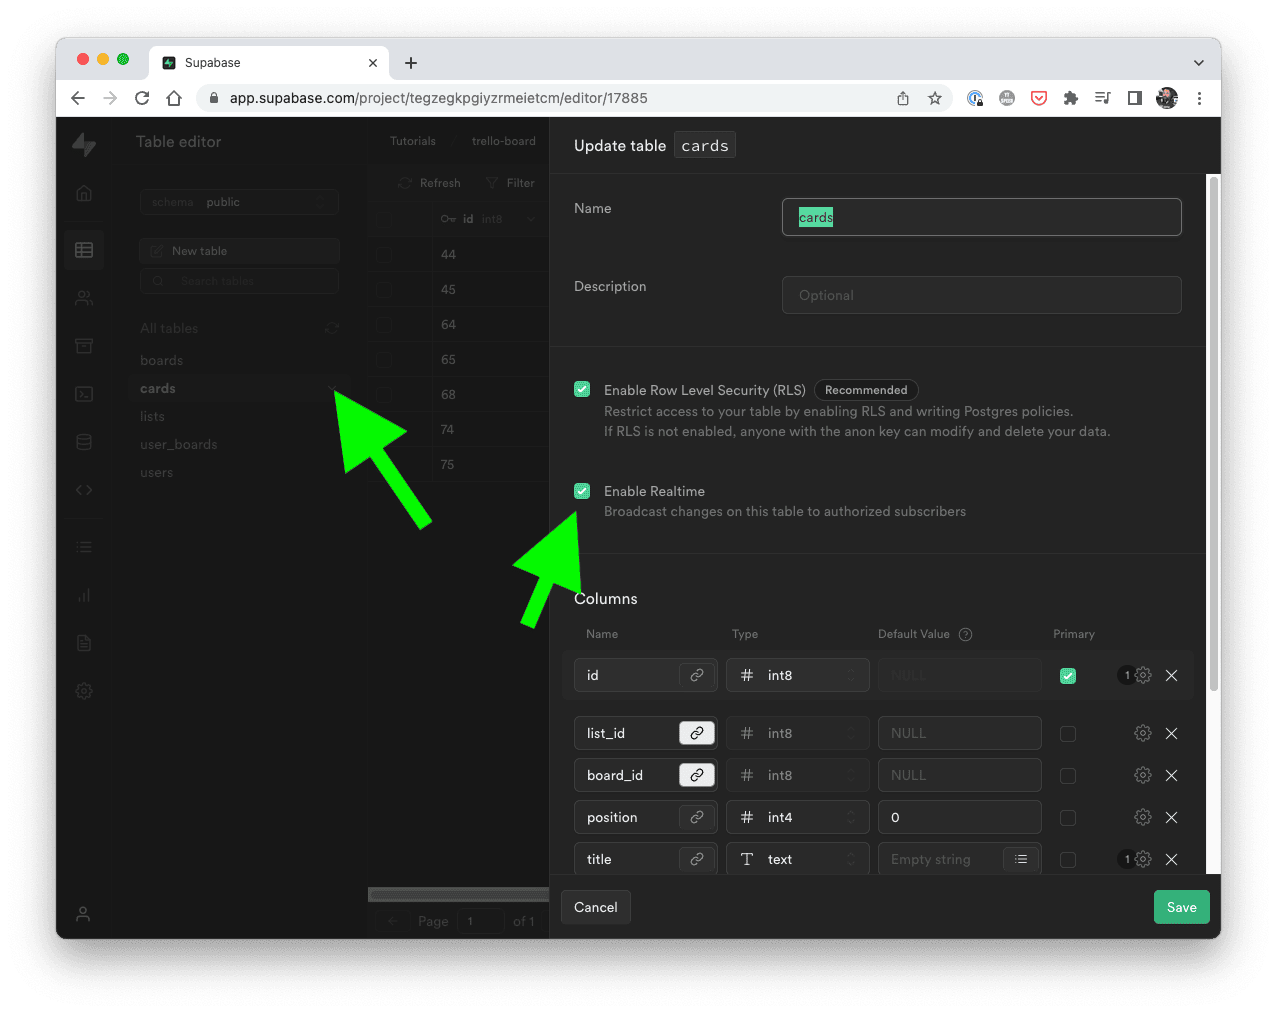Edit foreign key link on board_id column
The width and height of the screenshot is (1277, 1013).
[x=697, y=775]
